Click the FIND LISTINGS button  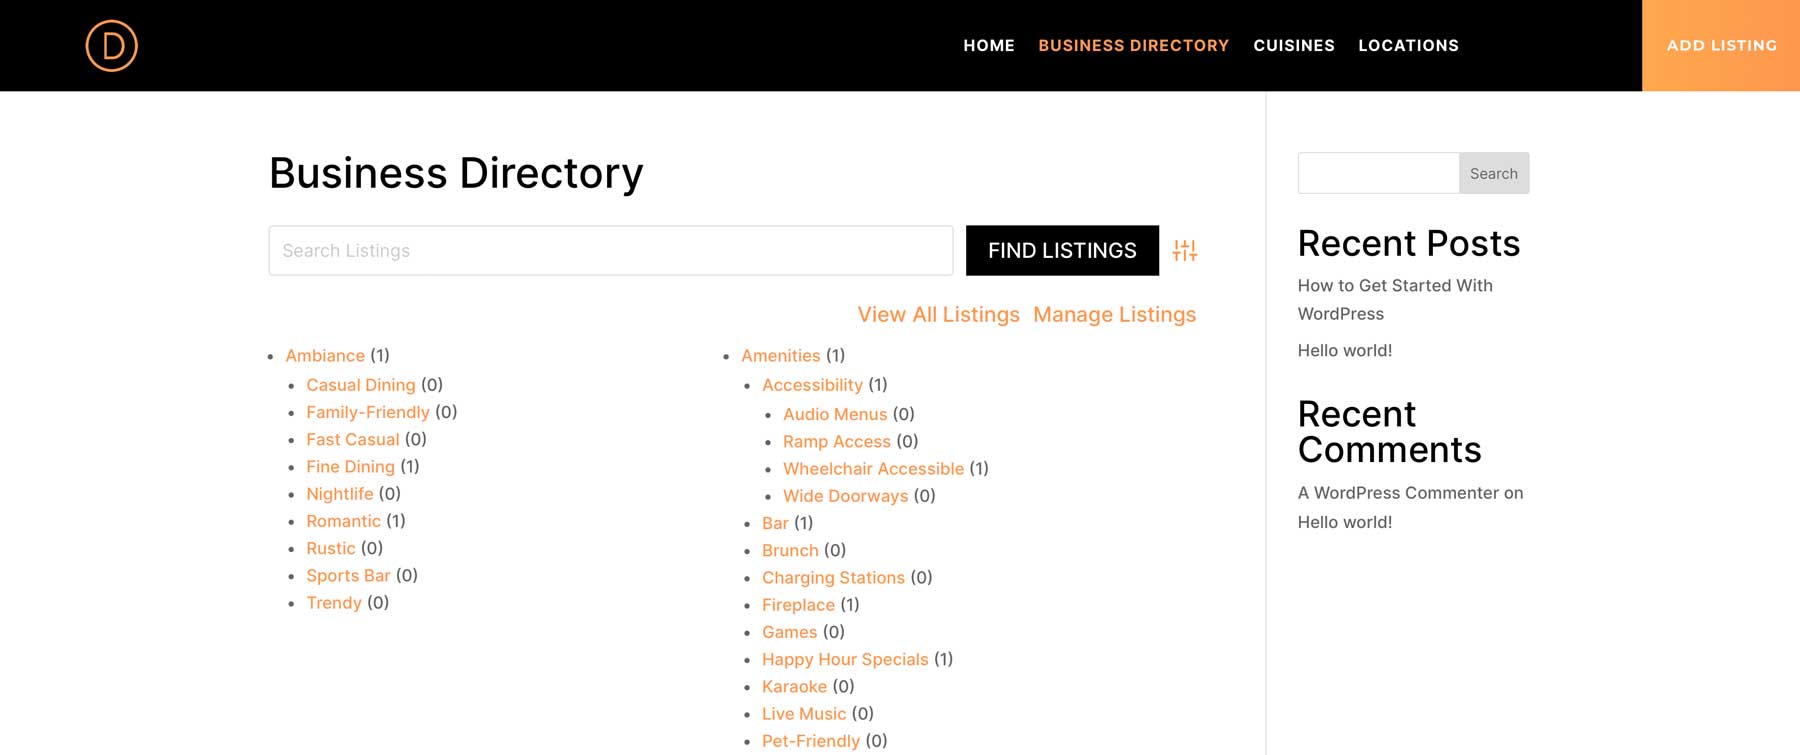[1062, 250]
